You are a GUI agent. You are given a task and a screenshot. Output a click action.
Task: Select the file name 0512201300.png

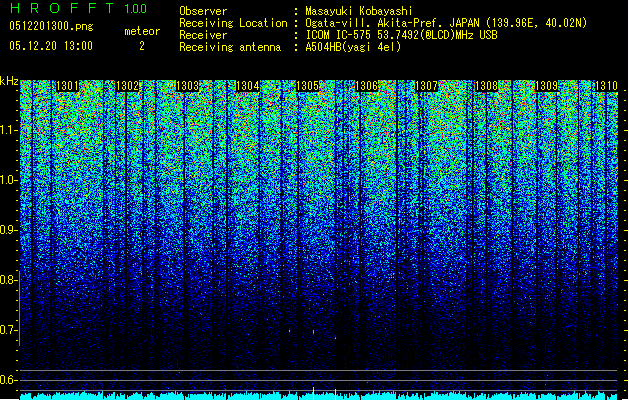pyautogui.click(x=51, y=26)
